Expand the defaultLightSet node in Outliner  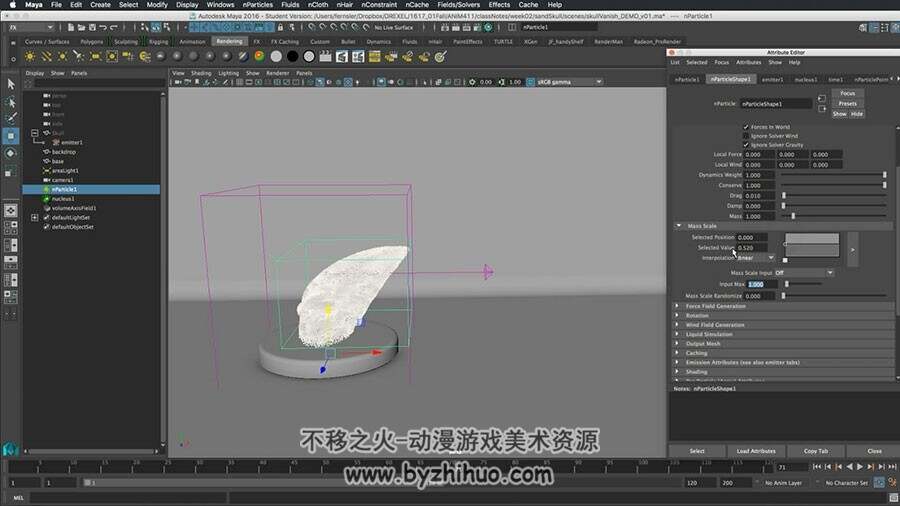click(34, 217)
